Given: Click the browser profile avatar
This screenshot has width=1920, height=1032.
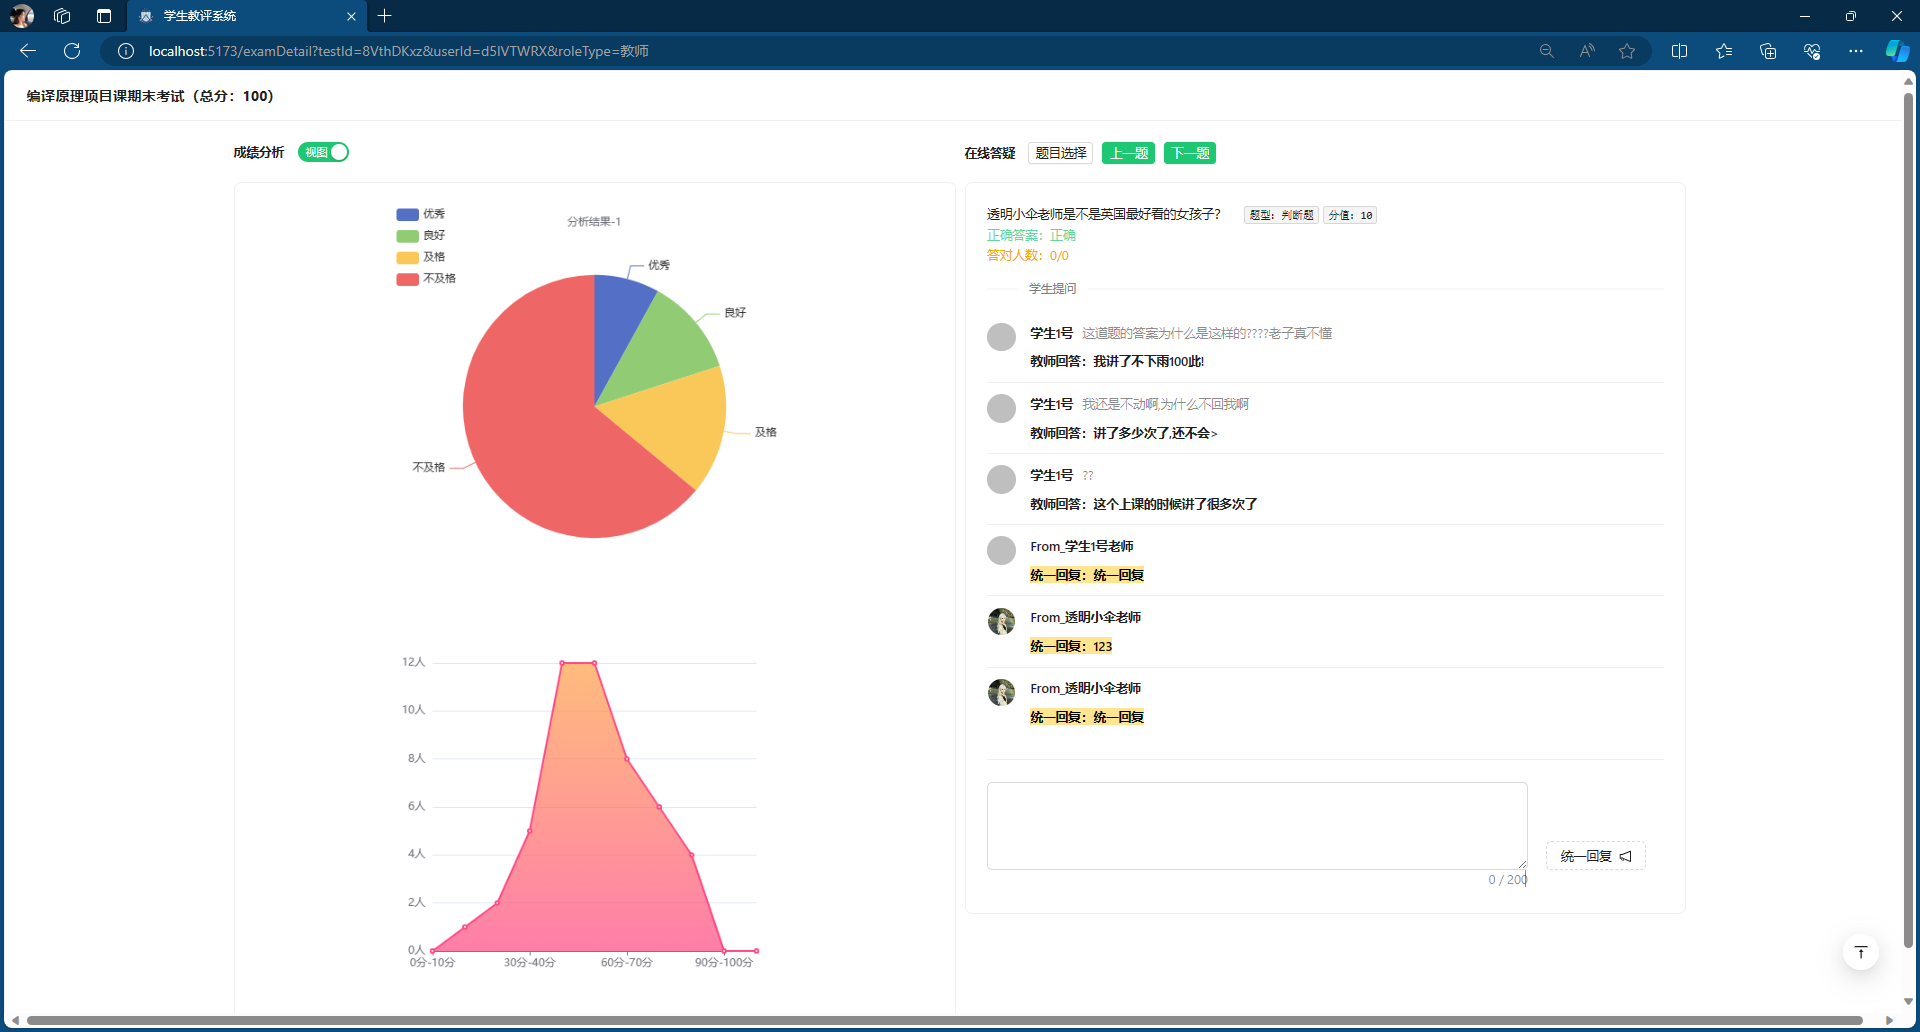Looking at the screenshot, I should (22, 16).
